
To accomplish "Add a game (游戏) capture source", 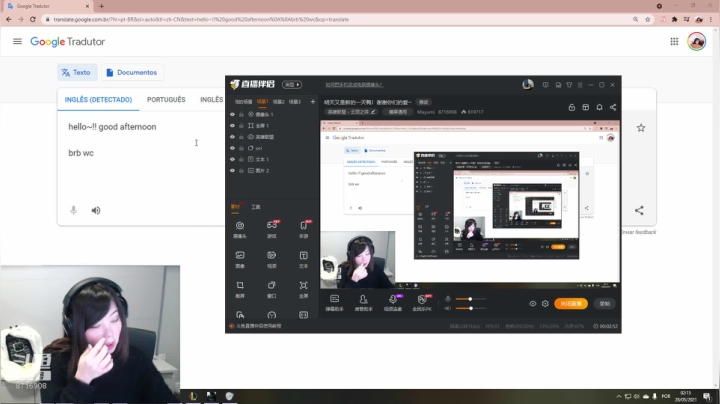I will click(x=272, y=229).
